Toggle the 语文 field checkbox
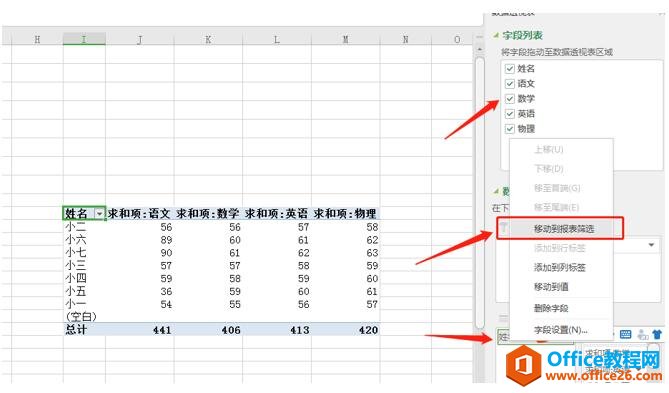This screenshot has width=669, height=393. click(x=509, y=84)
